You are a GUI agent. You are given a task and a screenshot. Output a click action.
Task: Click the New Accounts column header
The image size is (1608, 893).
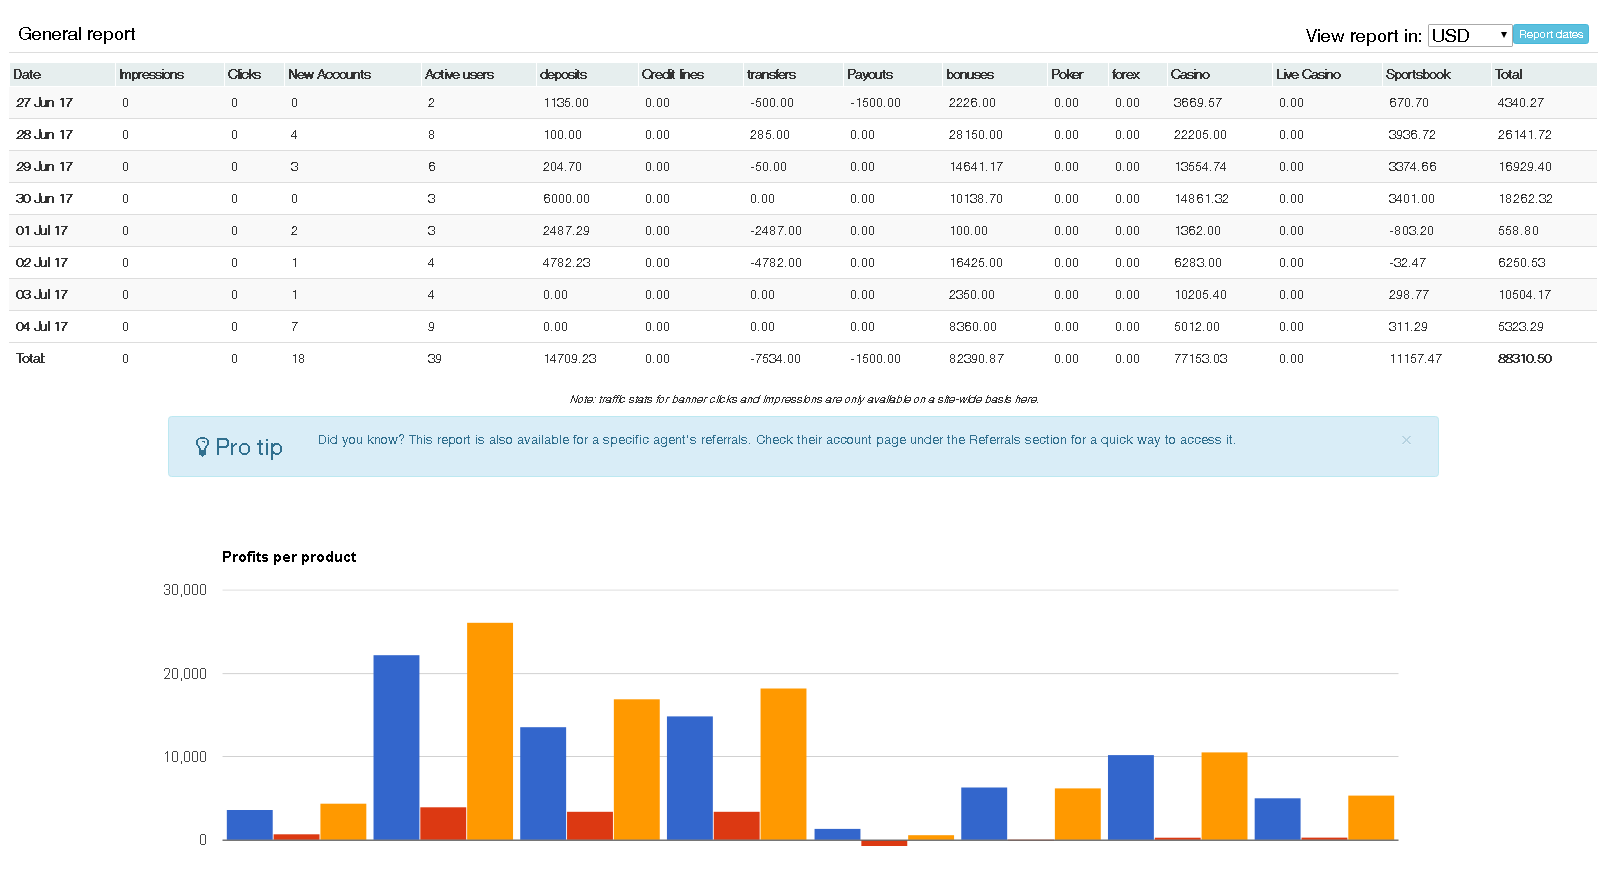[x=329, y=75]
